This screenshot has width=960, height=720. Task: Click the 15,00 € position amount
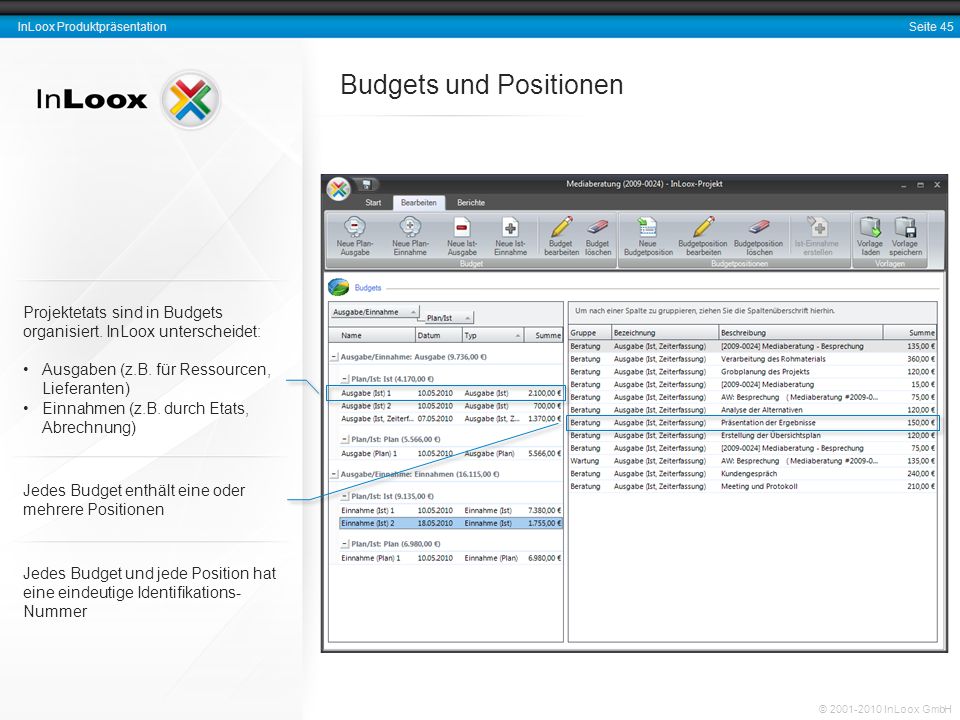coord(923,384)
